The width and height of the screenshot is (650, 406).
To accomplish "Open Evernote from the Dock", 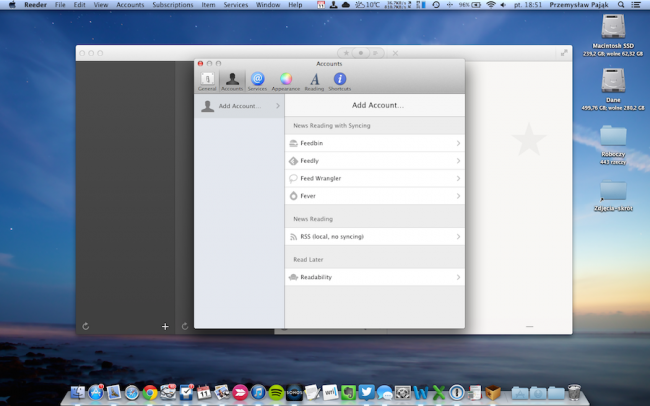I will [x=349, y=392].
